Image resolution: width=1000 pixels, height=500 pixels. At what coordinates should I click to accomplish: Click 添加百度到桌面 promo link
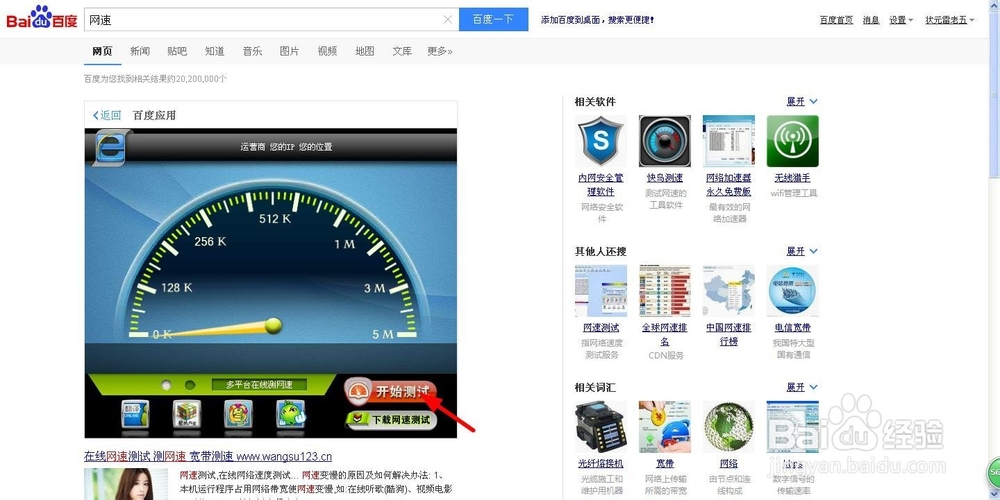[x=598, y=20]
